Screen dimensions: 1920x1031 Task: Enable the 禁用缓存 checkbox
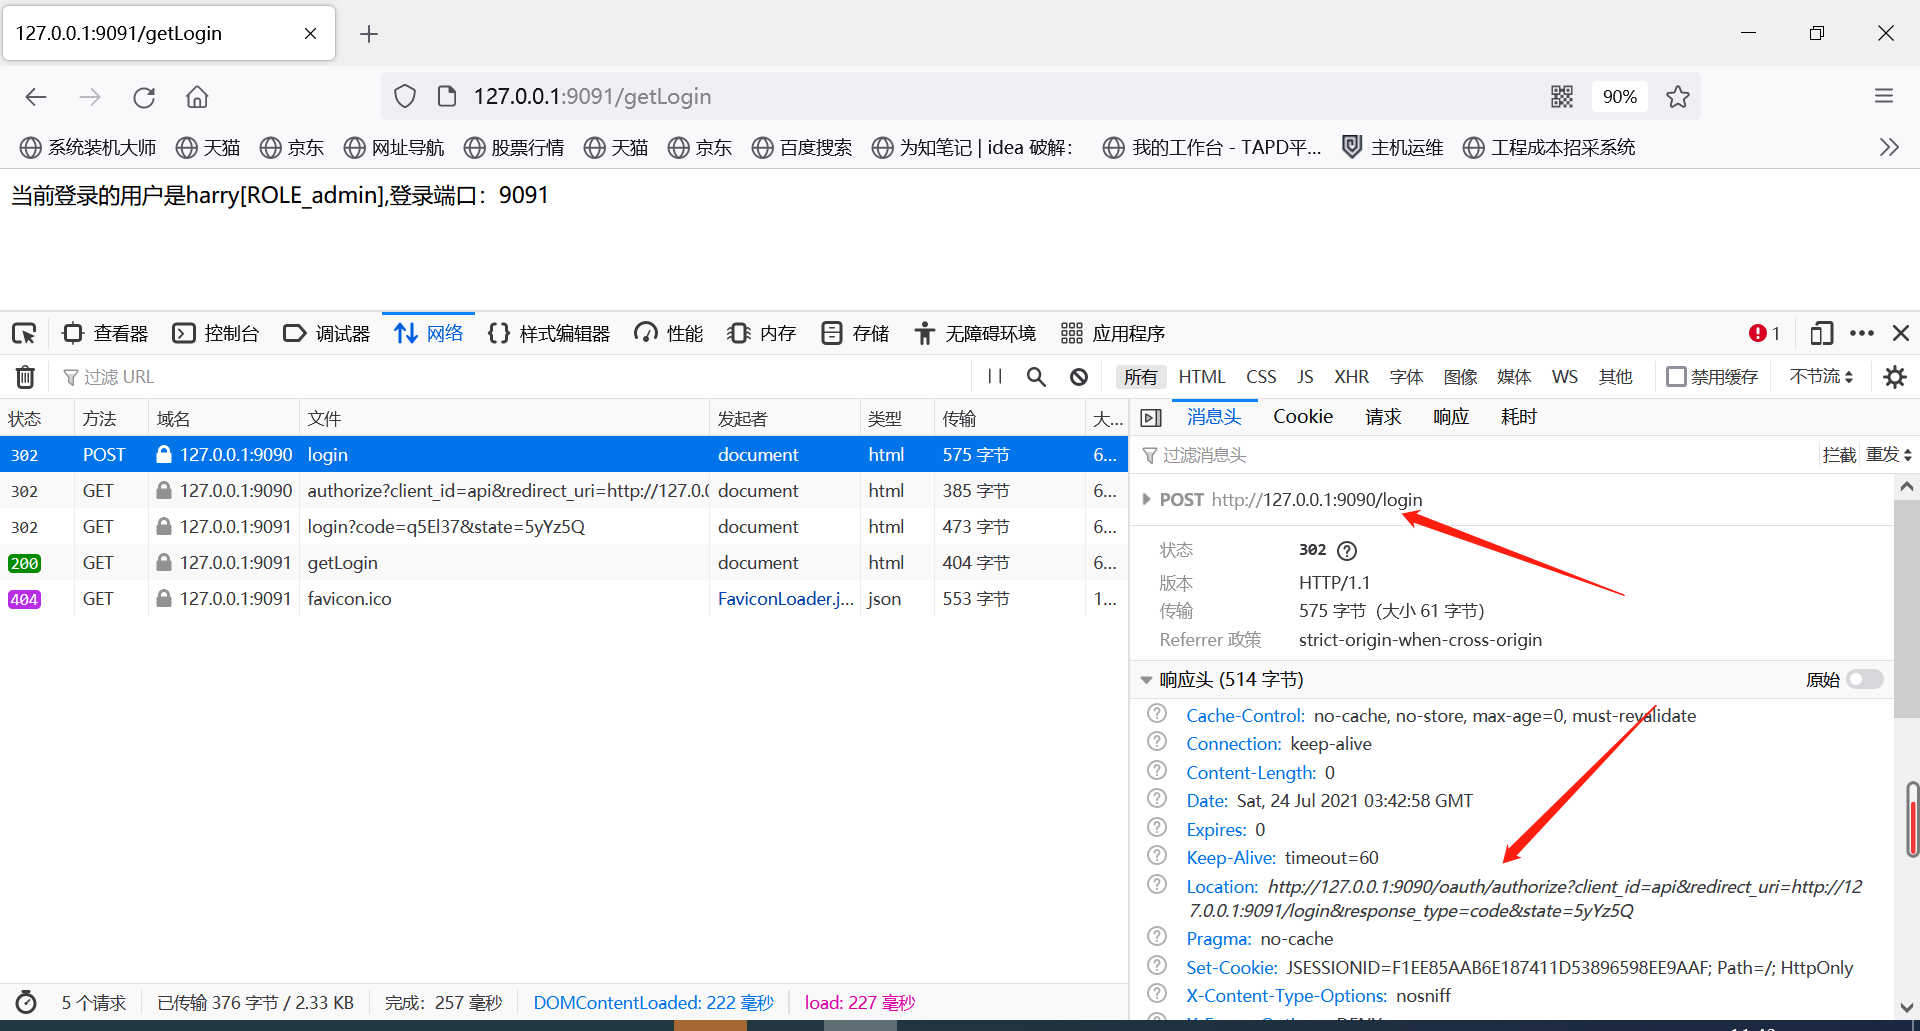(1677, 376)
